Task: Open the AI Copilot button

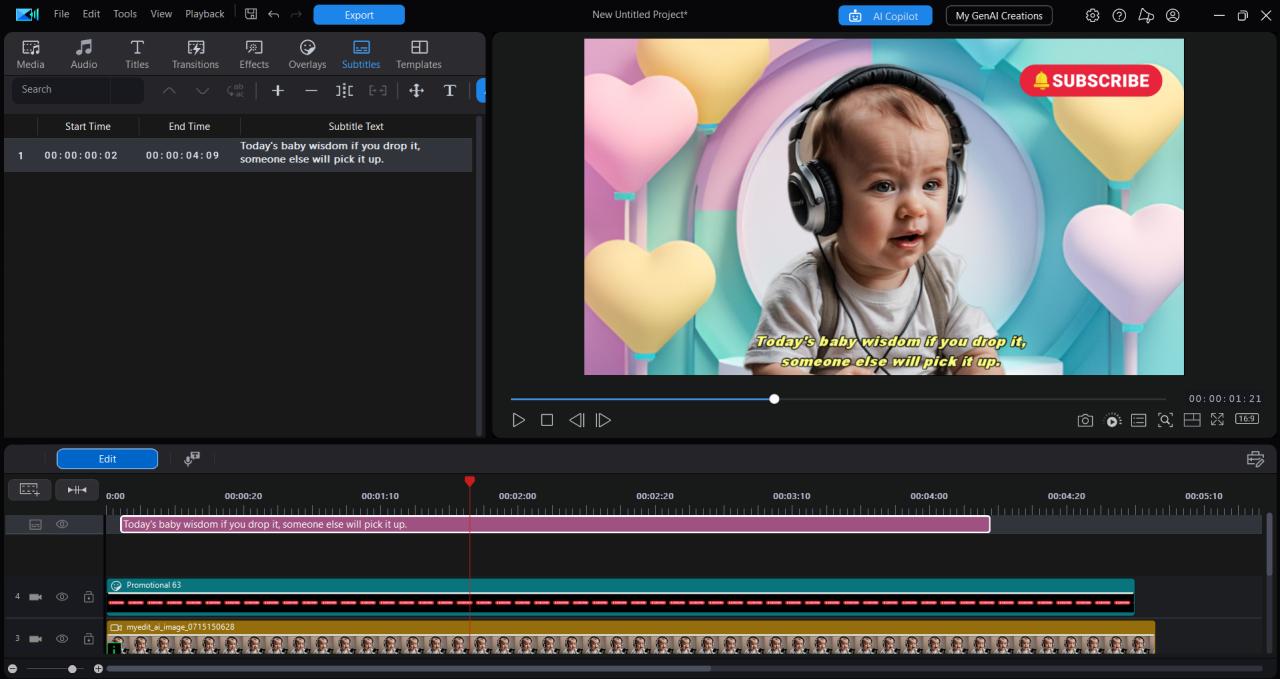Action: pyautogui.click(x=885, y=16)
